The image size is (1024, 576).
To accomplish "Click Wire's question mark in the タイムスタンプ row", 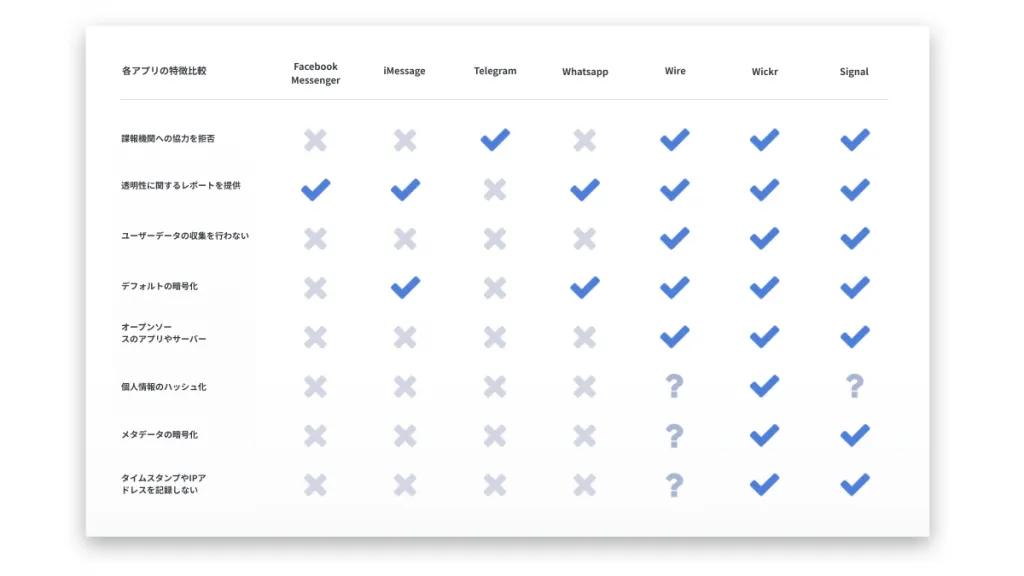I will point(675,485).
